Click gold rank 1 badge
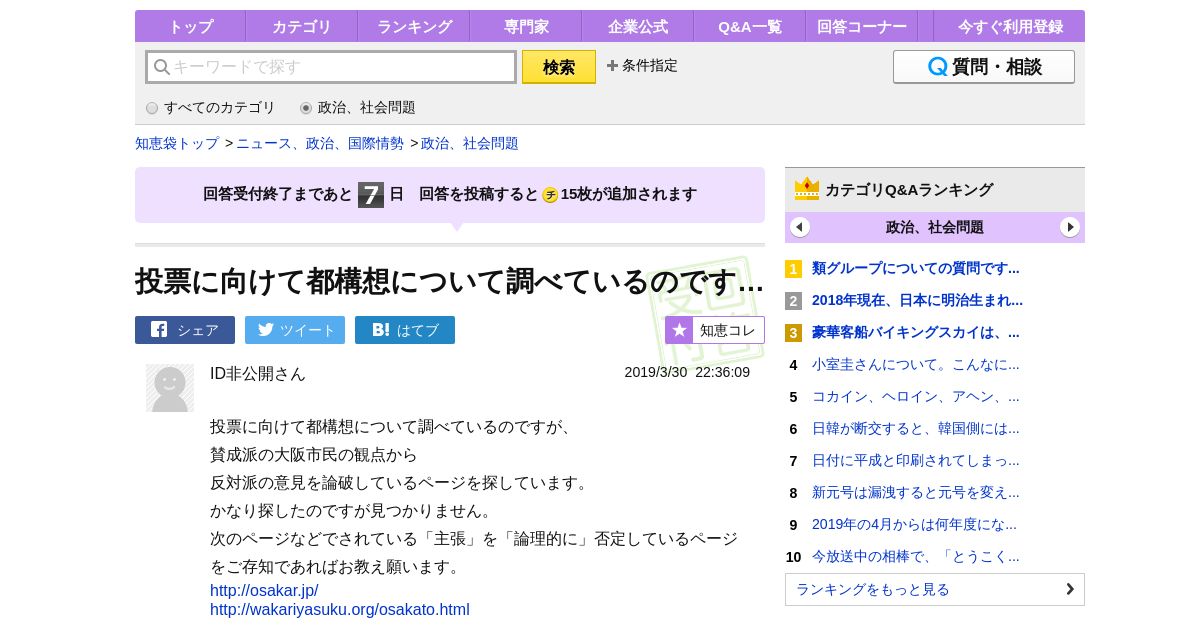 tap(793, 269)
